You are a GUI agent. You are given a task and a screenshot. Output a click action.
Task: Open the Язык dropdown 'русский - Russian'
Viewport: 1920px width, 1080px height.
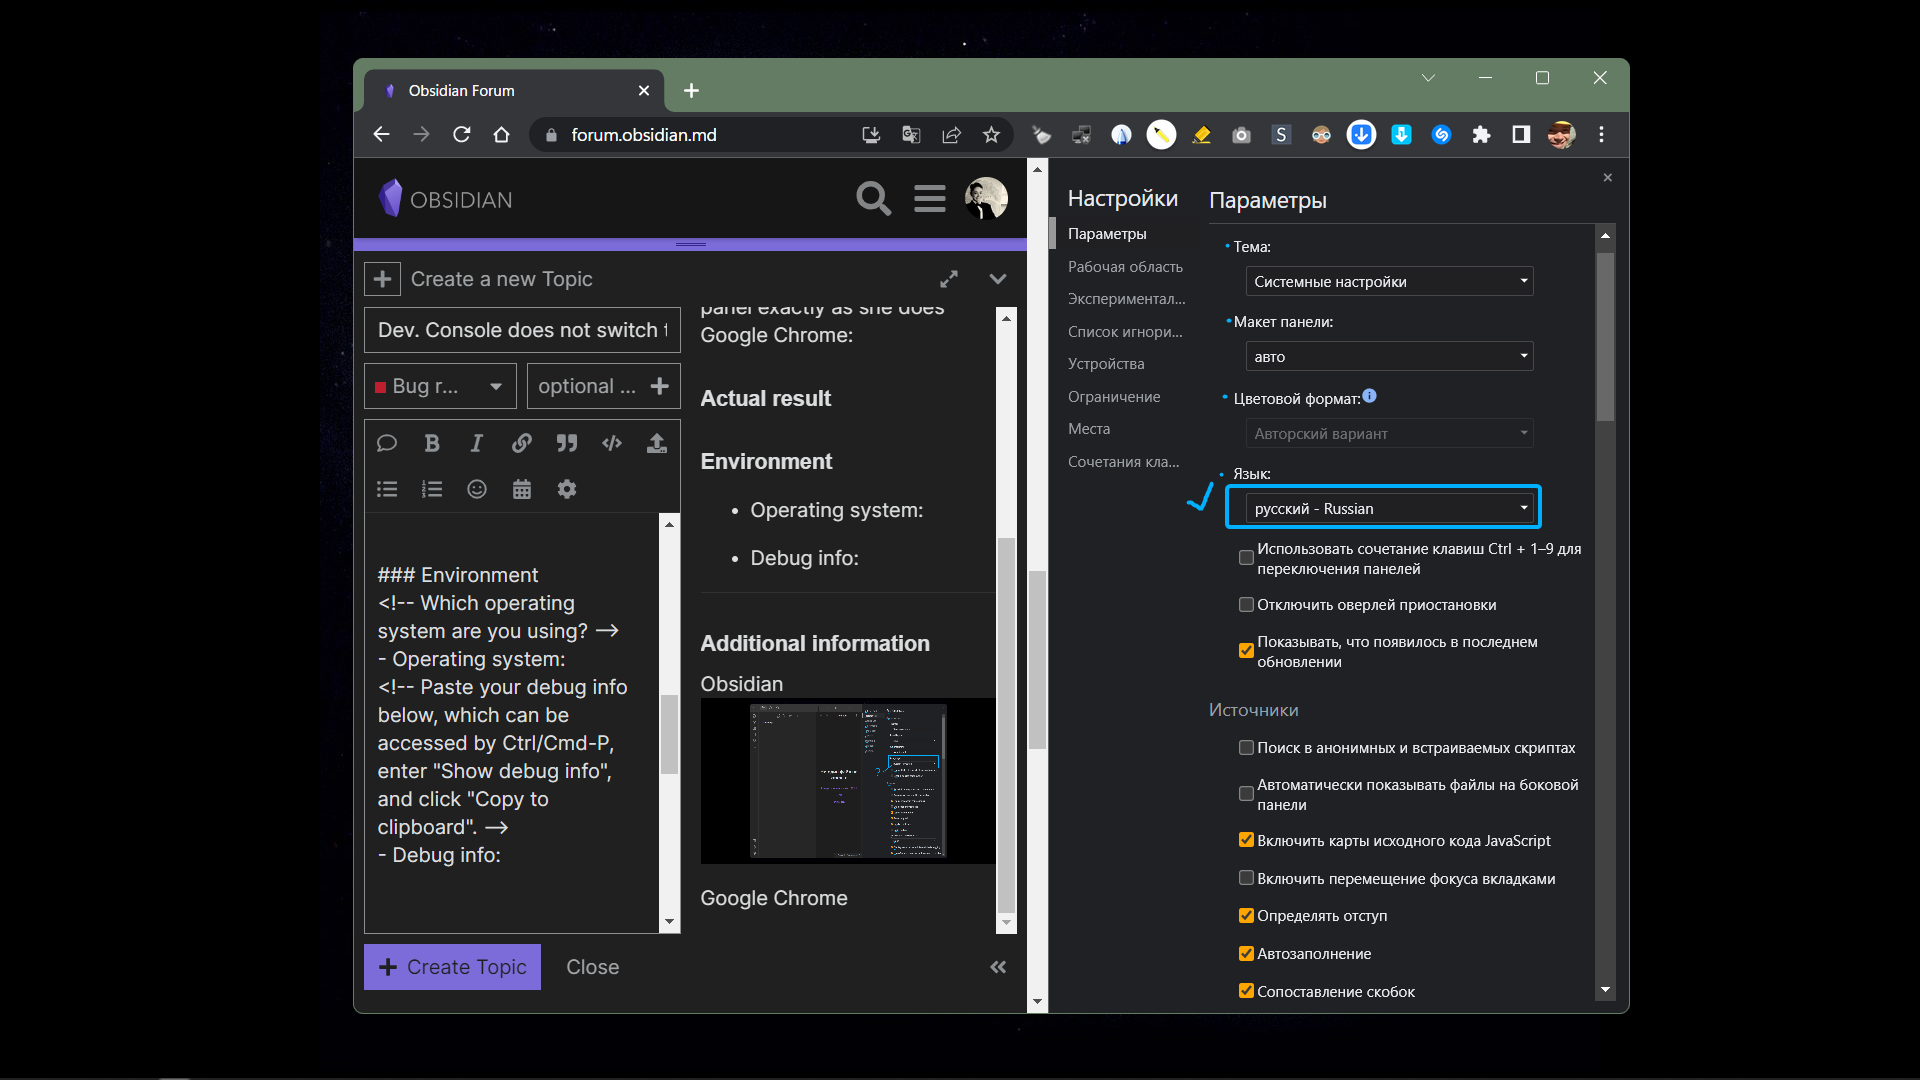pos(1389,509)
